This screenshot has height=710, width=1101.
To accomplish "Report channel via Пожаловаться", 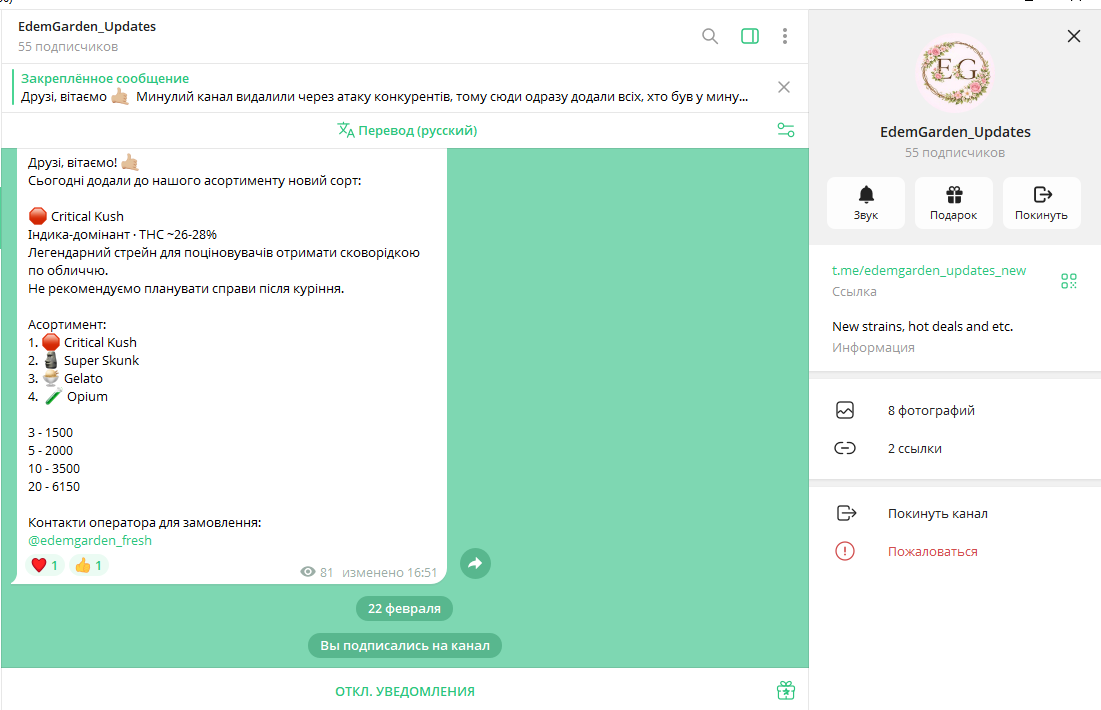I will pyautogui.click(x=955, y=551).
